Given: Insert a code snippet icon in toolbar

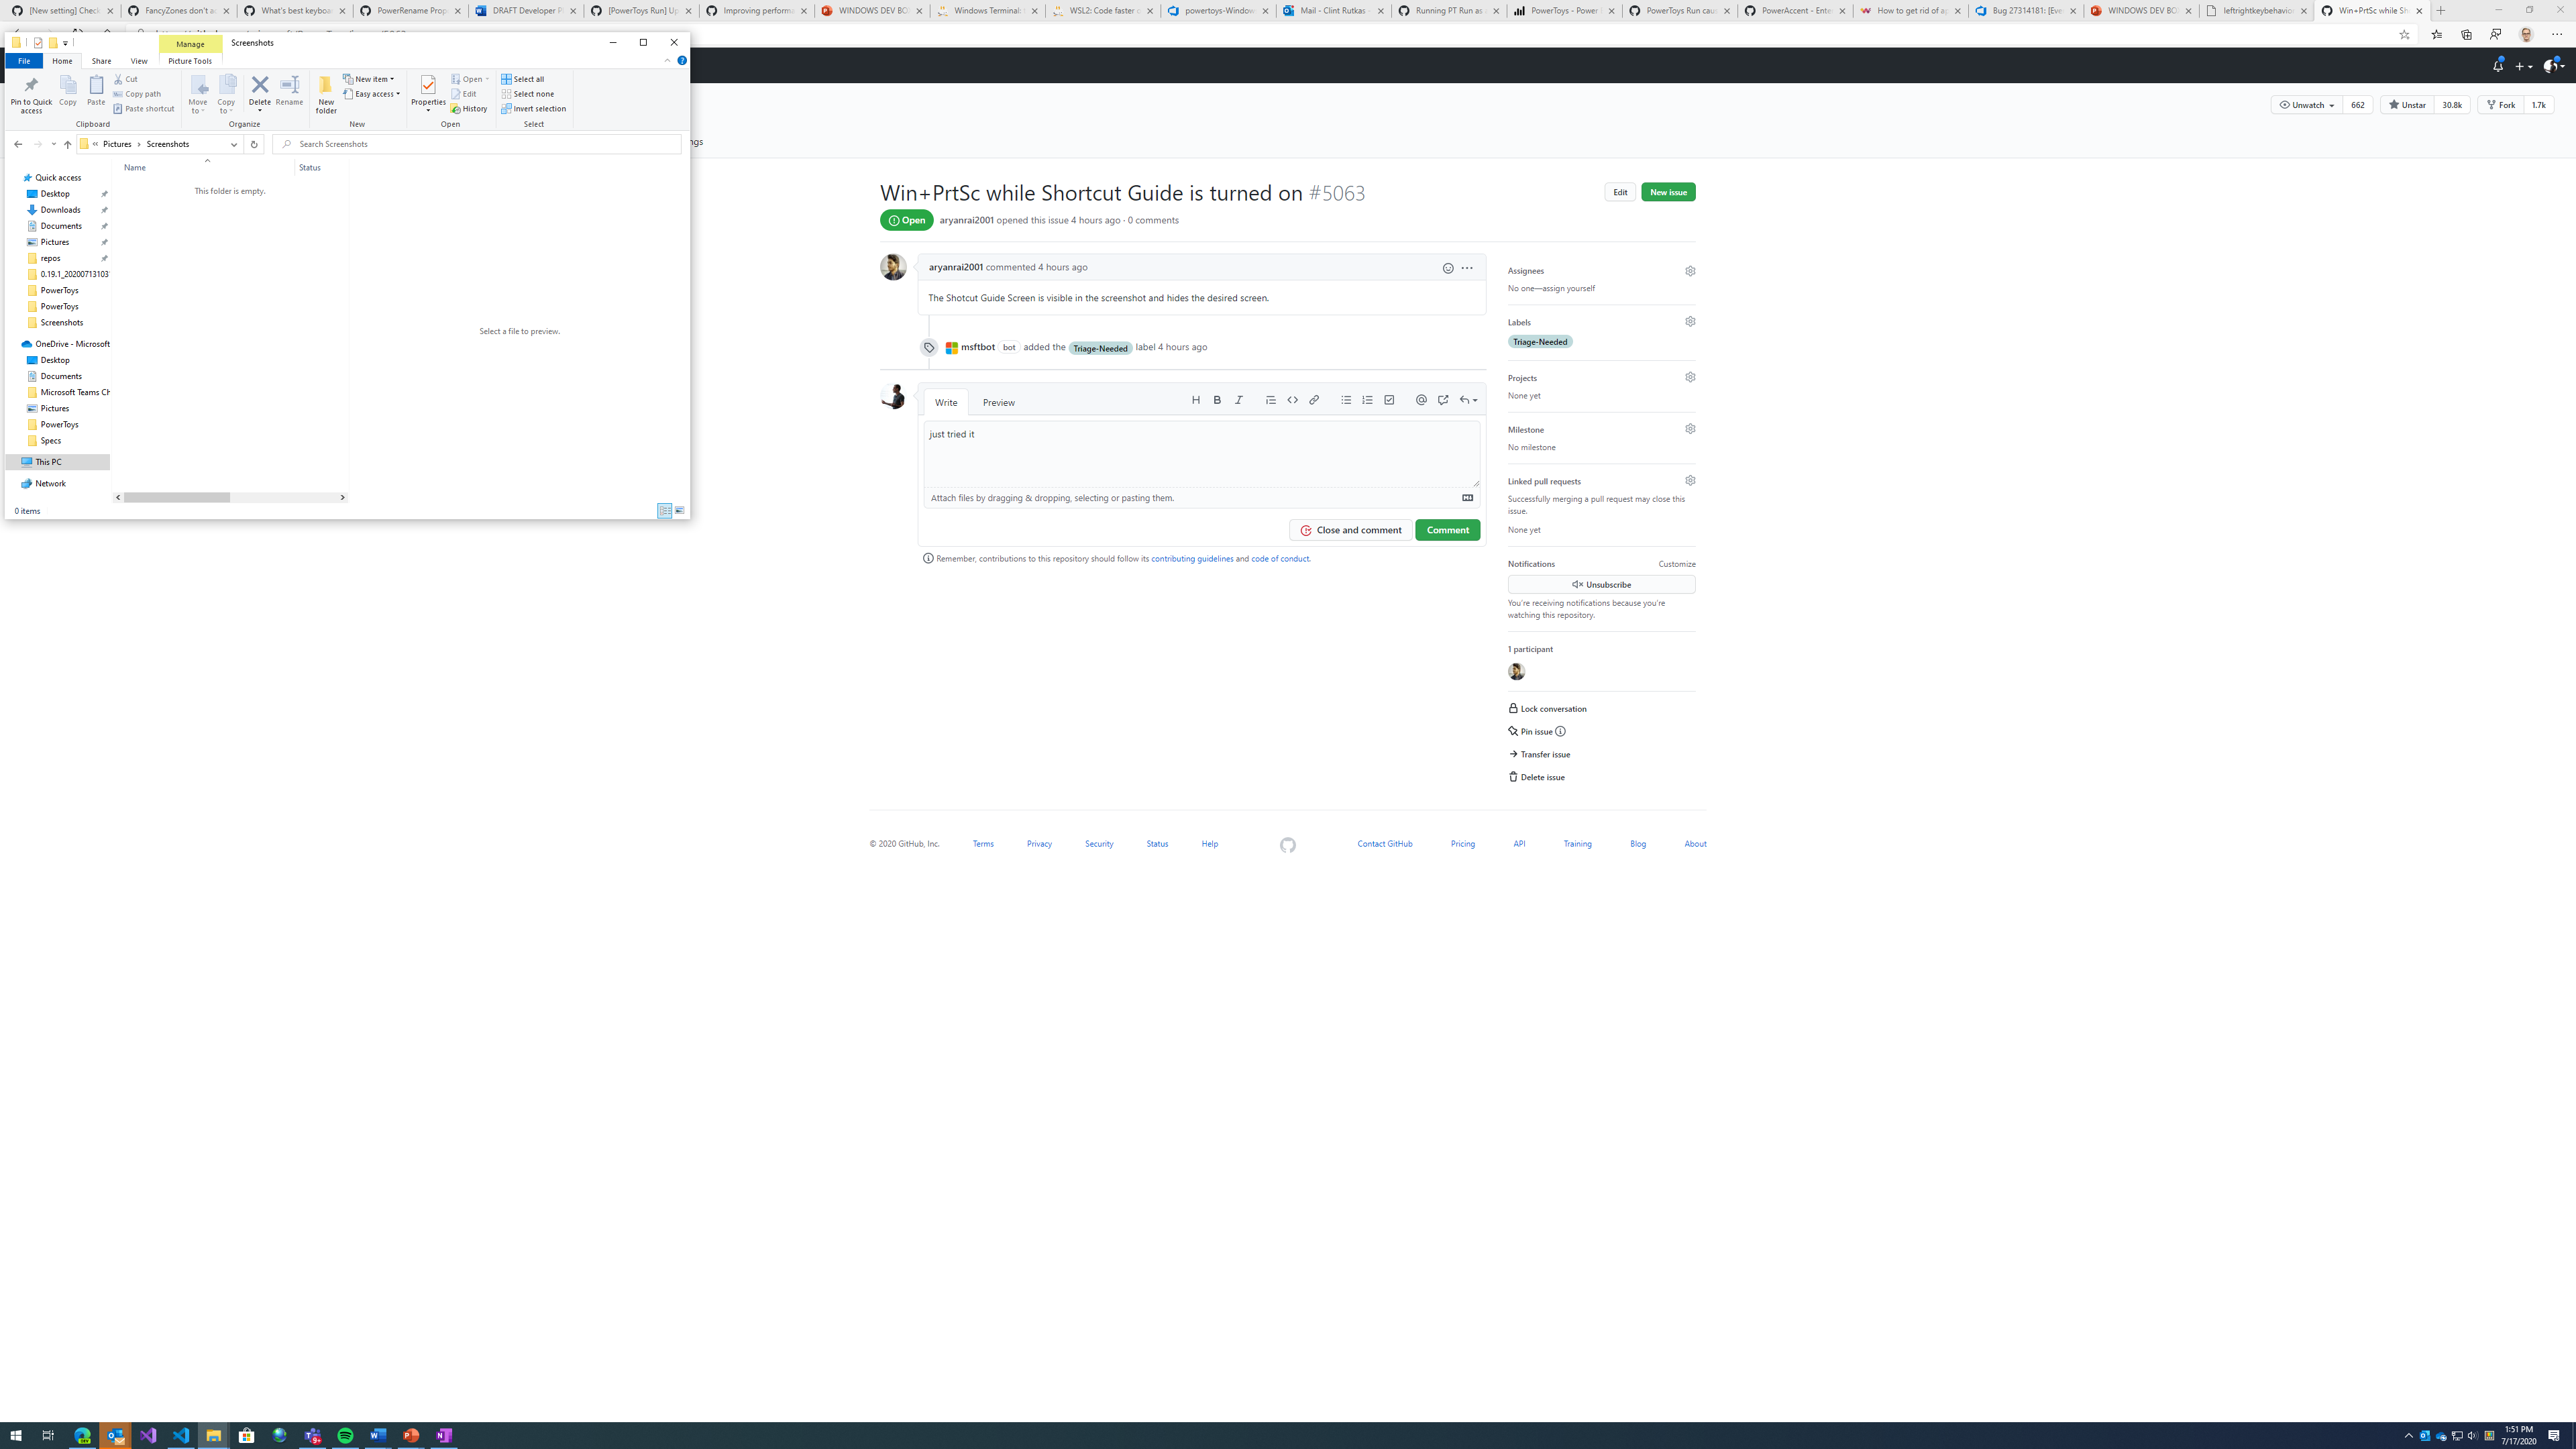Looking at the screenshot, I should (1292, 399).
